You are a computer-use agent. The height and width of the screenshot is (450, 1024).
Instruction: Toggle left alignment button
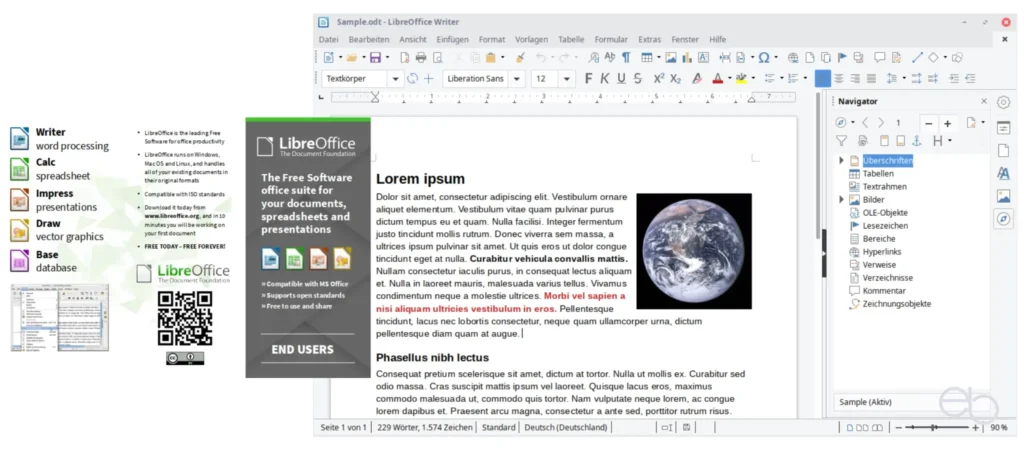pos(822,78)
